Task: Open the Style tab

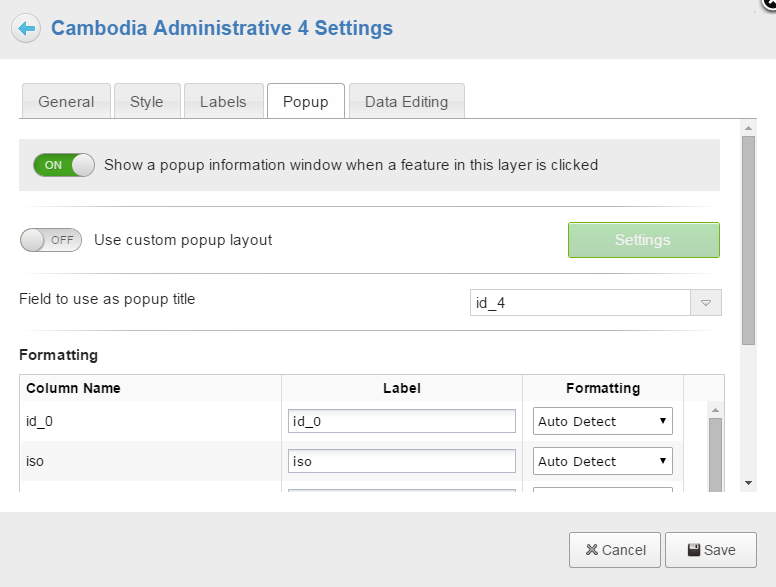Action: (147, 101)
